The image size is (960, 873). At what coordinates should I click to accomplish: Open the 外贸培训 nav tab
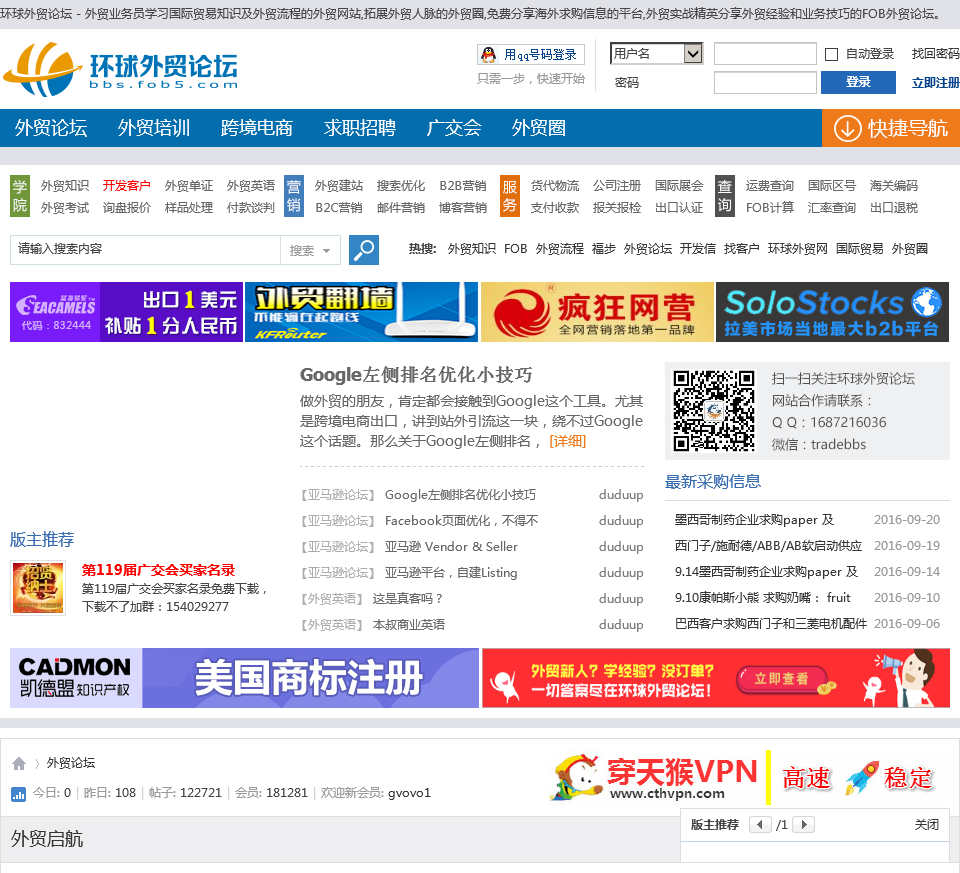click(x=154, y=128)
